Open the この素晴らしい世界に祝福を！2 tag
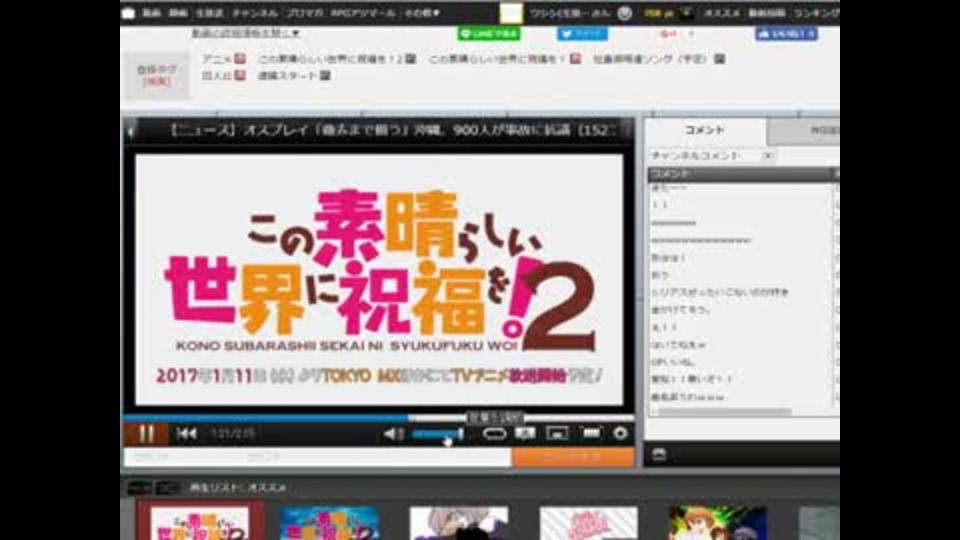960x540 pixels. pos(330,59)
